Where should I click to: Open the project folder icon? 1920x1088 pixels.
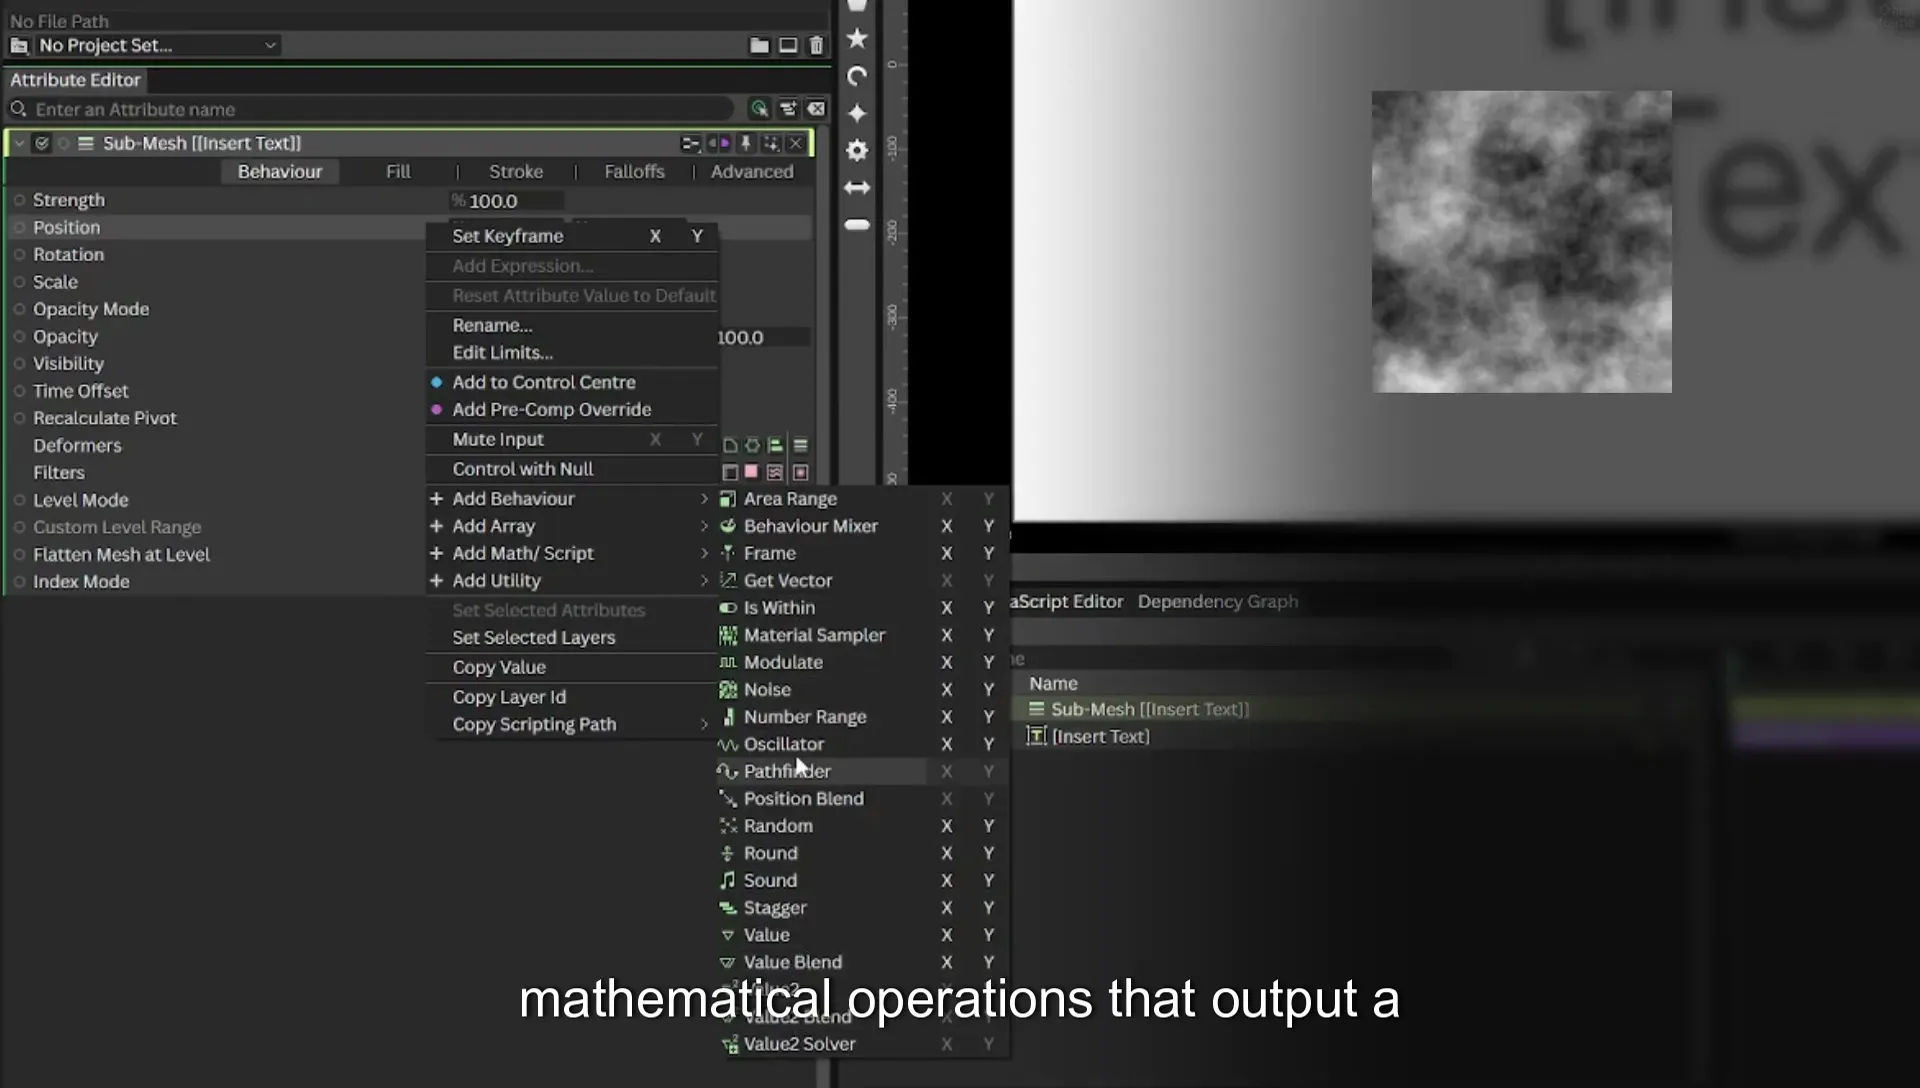tap(759, 45)
